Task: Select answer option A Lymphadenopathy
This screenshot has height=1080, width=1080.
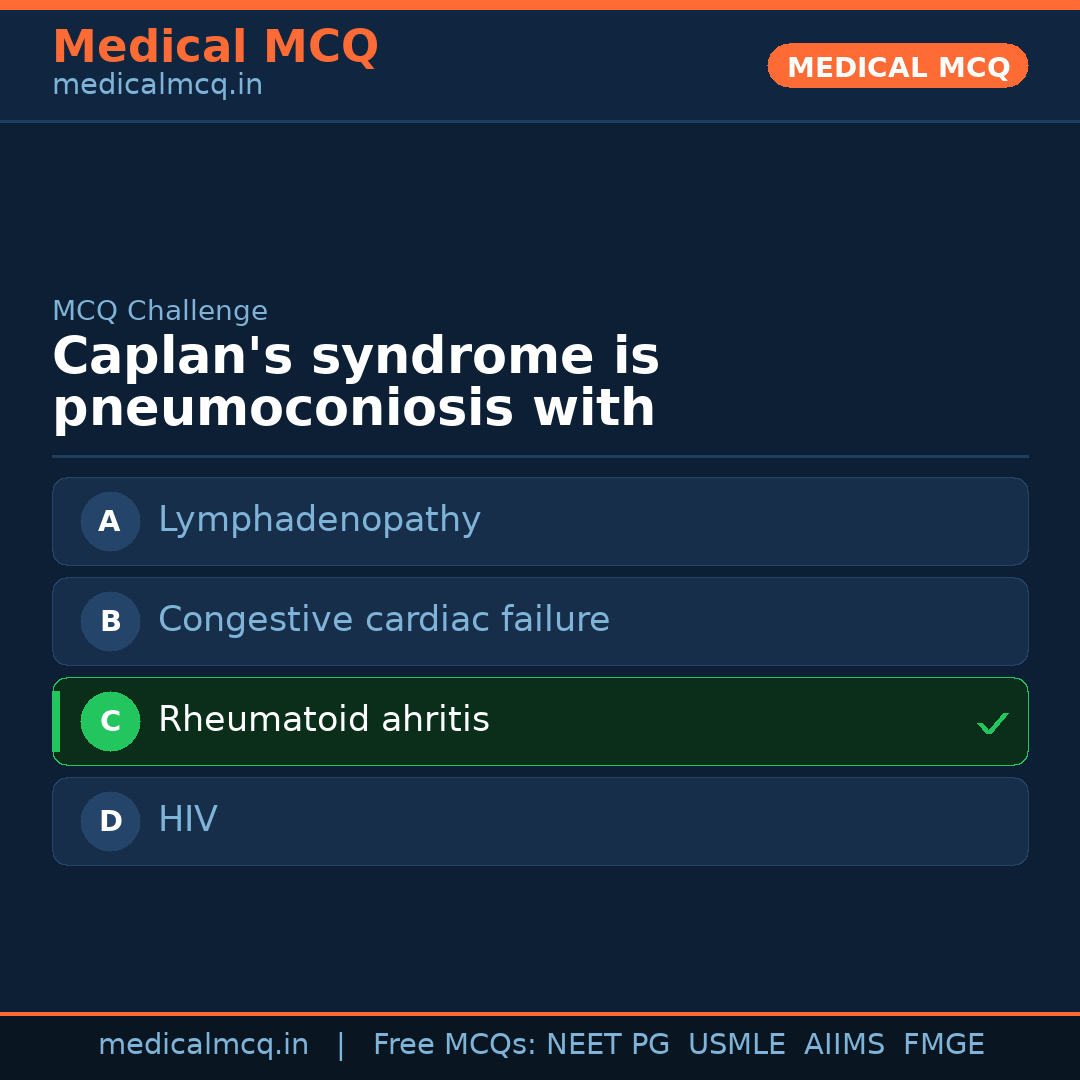Action: tap(540, 521)
